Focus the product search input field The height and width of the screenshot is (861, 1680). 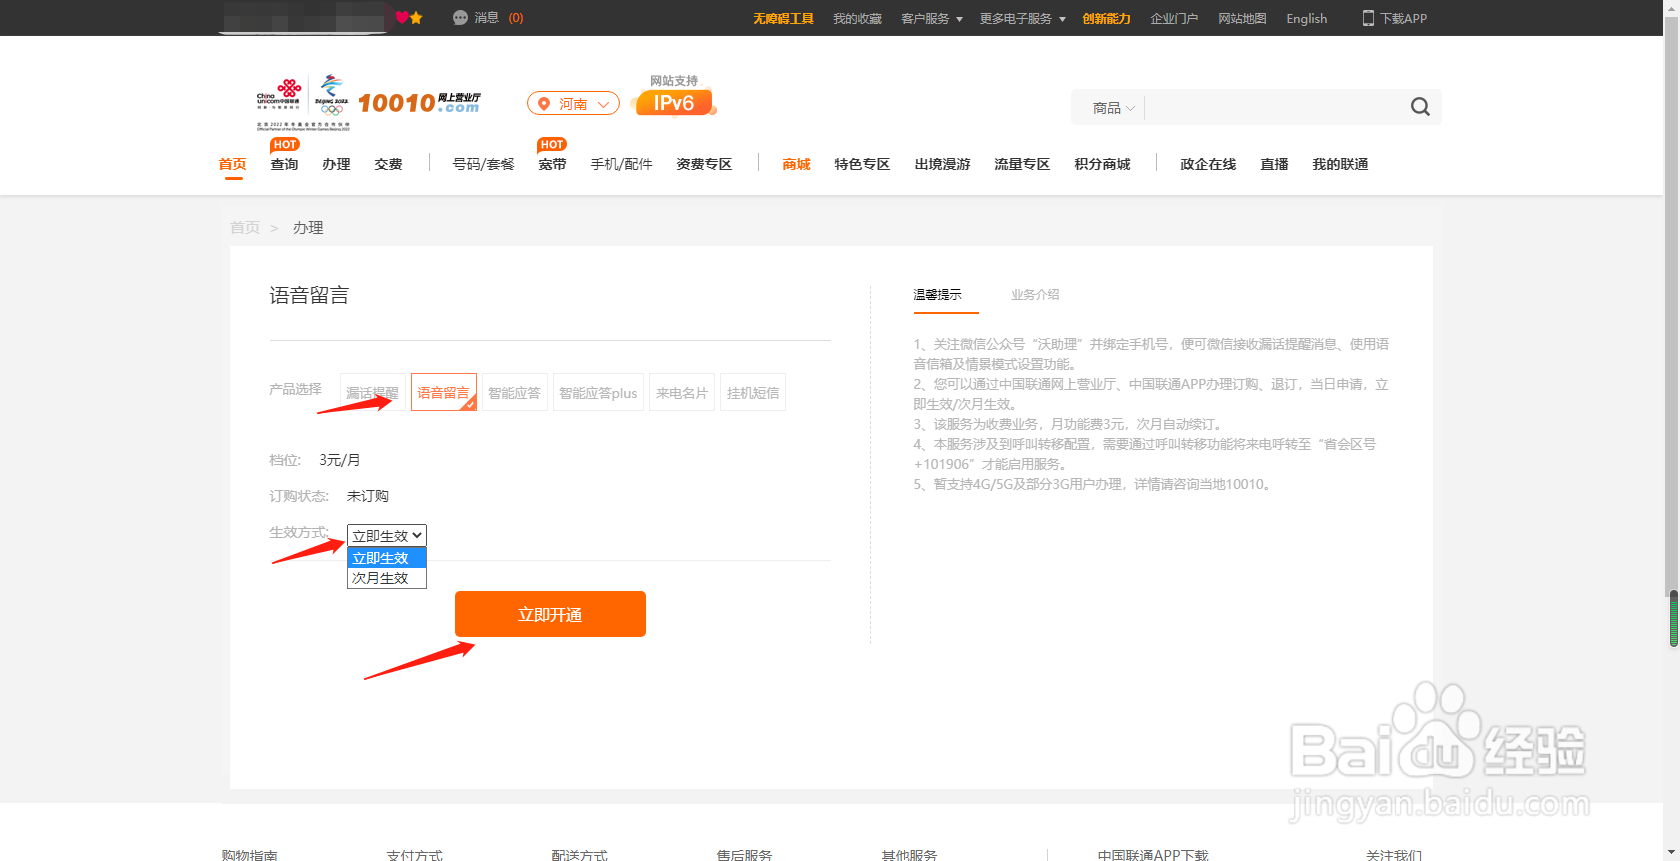pos(1275,107)
